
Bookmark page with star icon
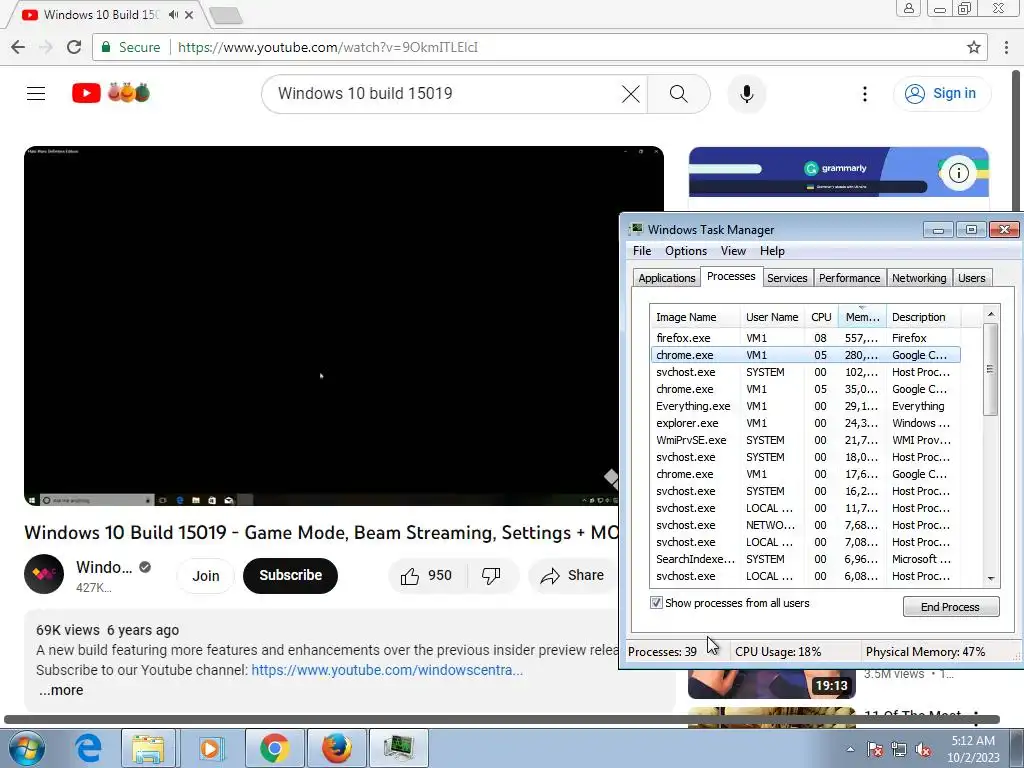tap(974, 47)
